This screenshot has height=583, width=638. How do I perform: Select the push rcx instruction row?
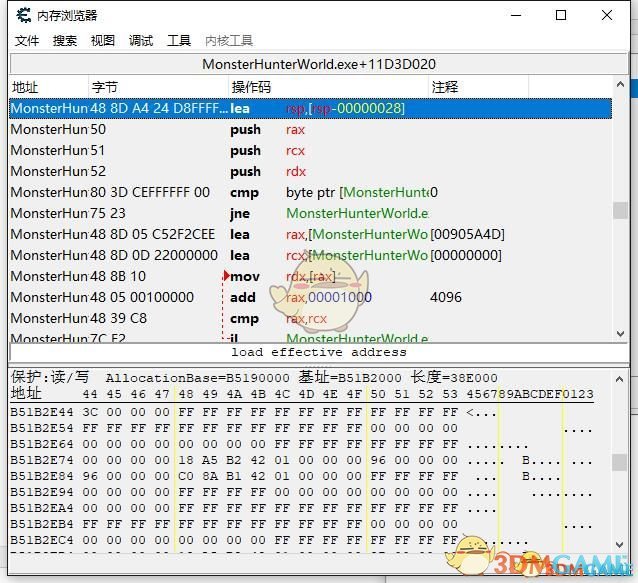310,151
